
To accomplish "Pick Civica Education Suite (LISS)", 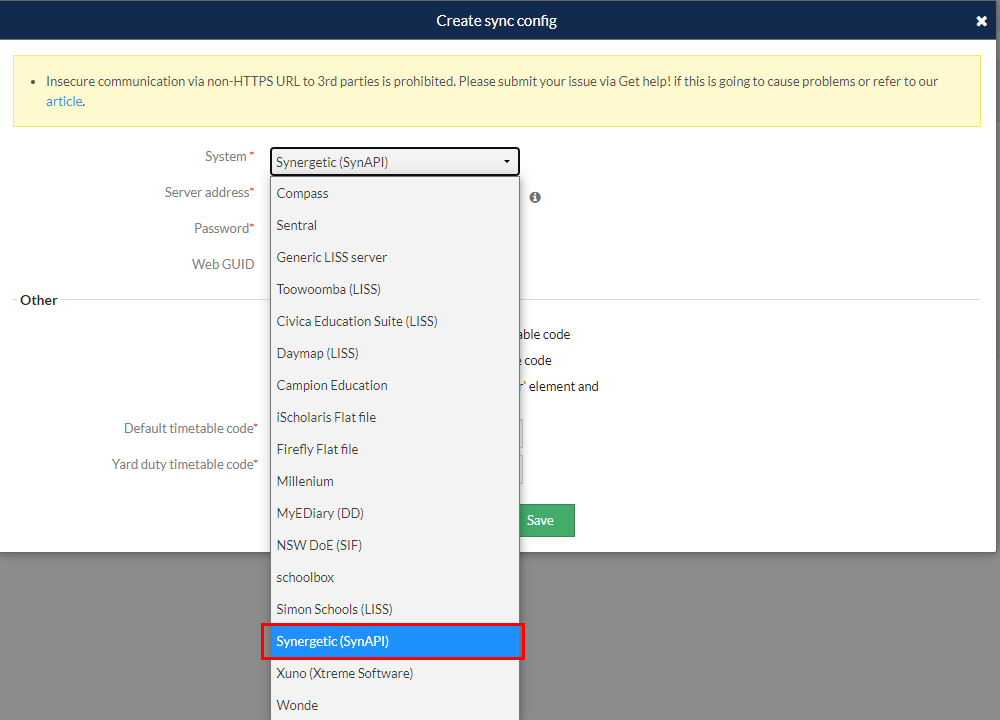I will pyautogui.click(x=395, y=321).
